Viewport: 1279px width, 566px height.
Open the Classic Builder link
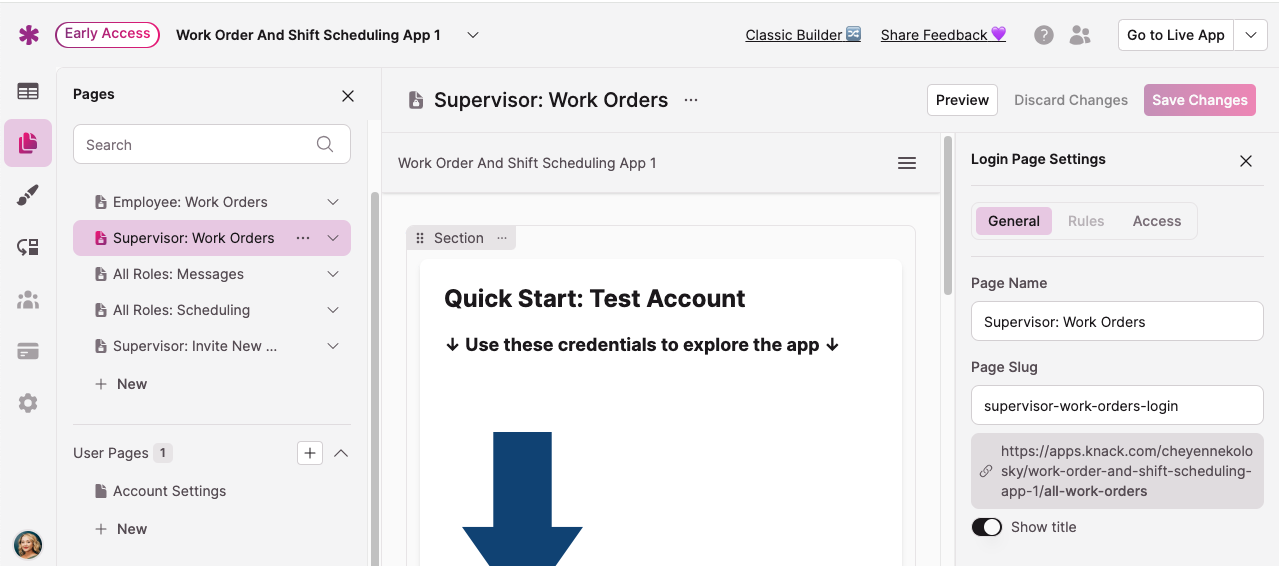(803, 35)
